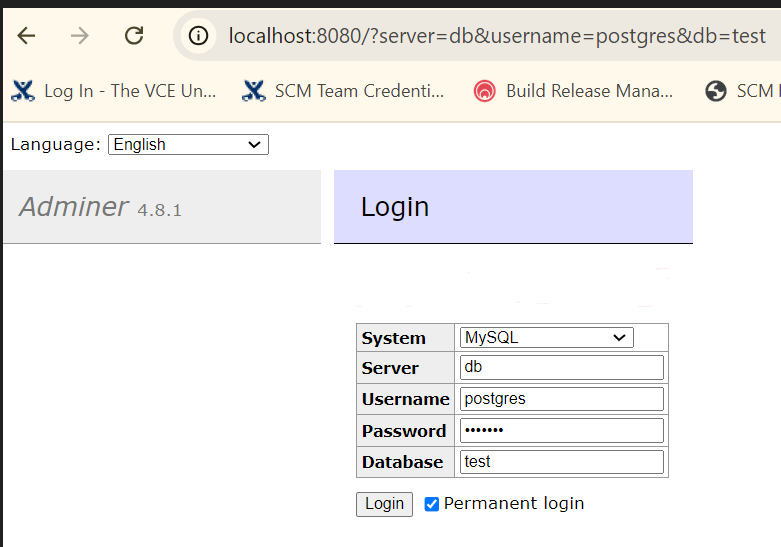
Task: Click the Server row label
Action: point(390,368)
